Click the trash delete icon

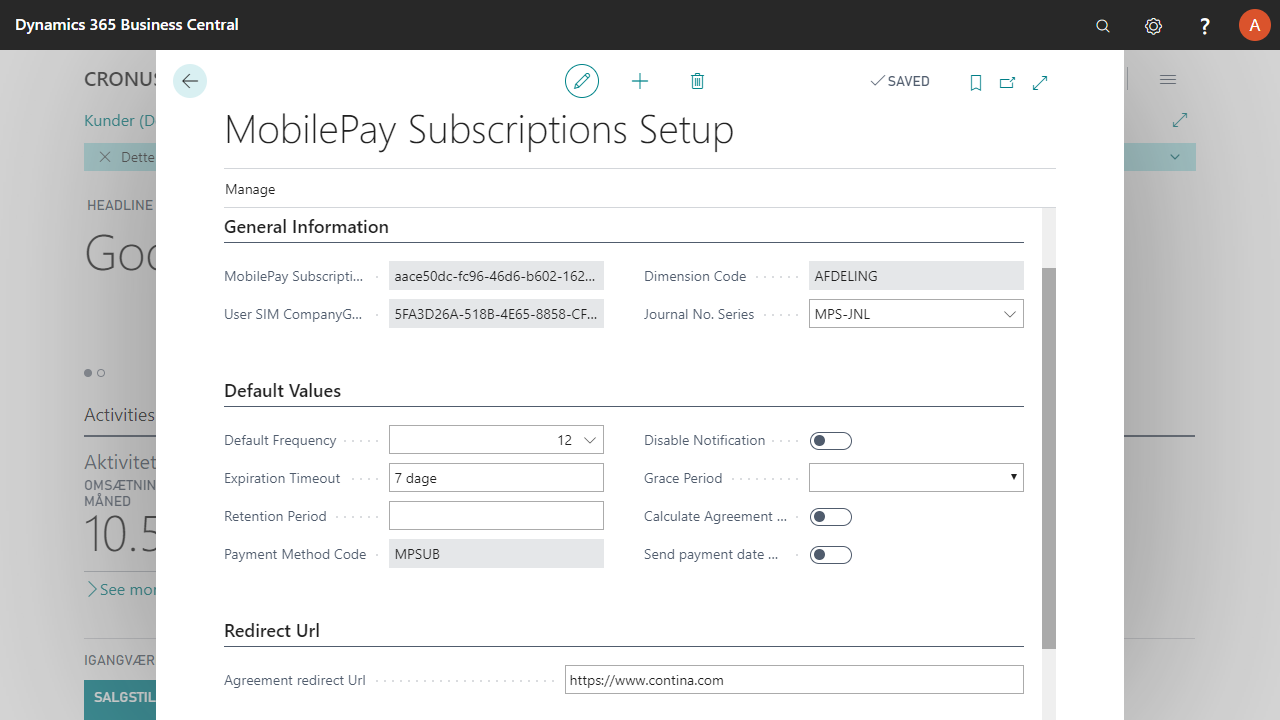coord(698,81)
